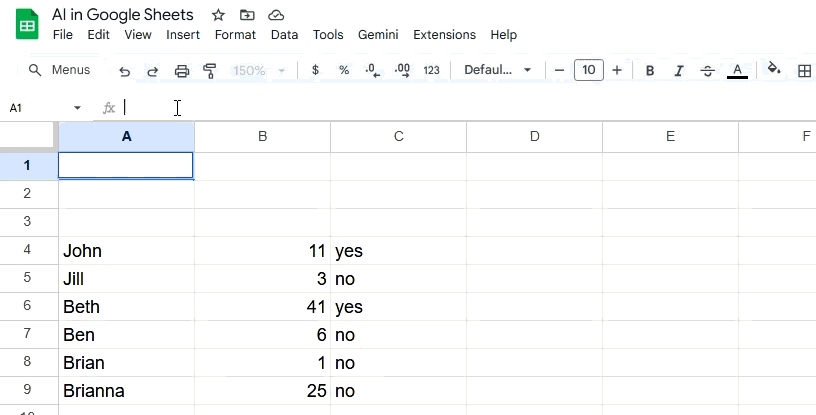Select the selected empty cell A1
This screenshot has width=816, height=415.
[x=126, y=166]
